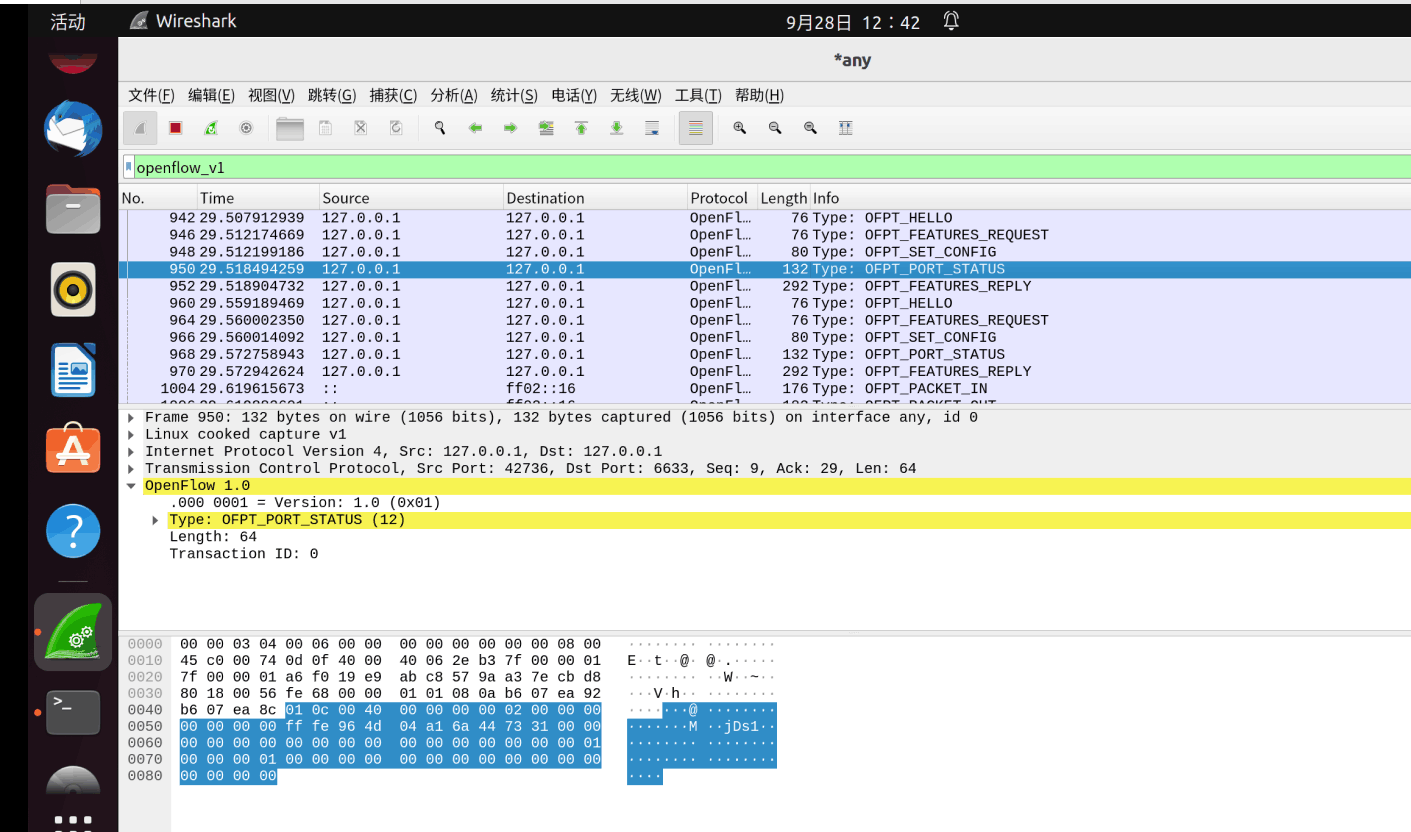This screenshot has width=1411, height=832.
Task: Open capture options gear icon
Action: click(x=246, y=128)
